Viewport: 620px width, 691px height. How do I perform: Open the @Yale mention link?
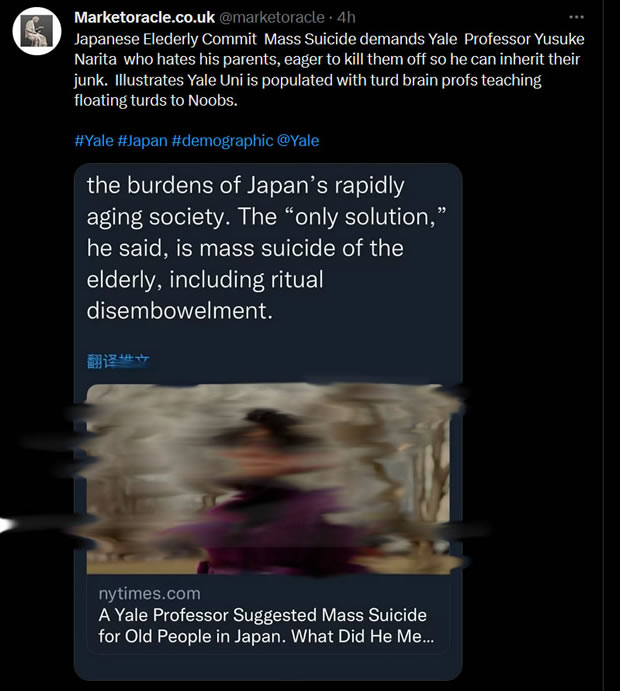pos(298,141)
